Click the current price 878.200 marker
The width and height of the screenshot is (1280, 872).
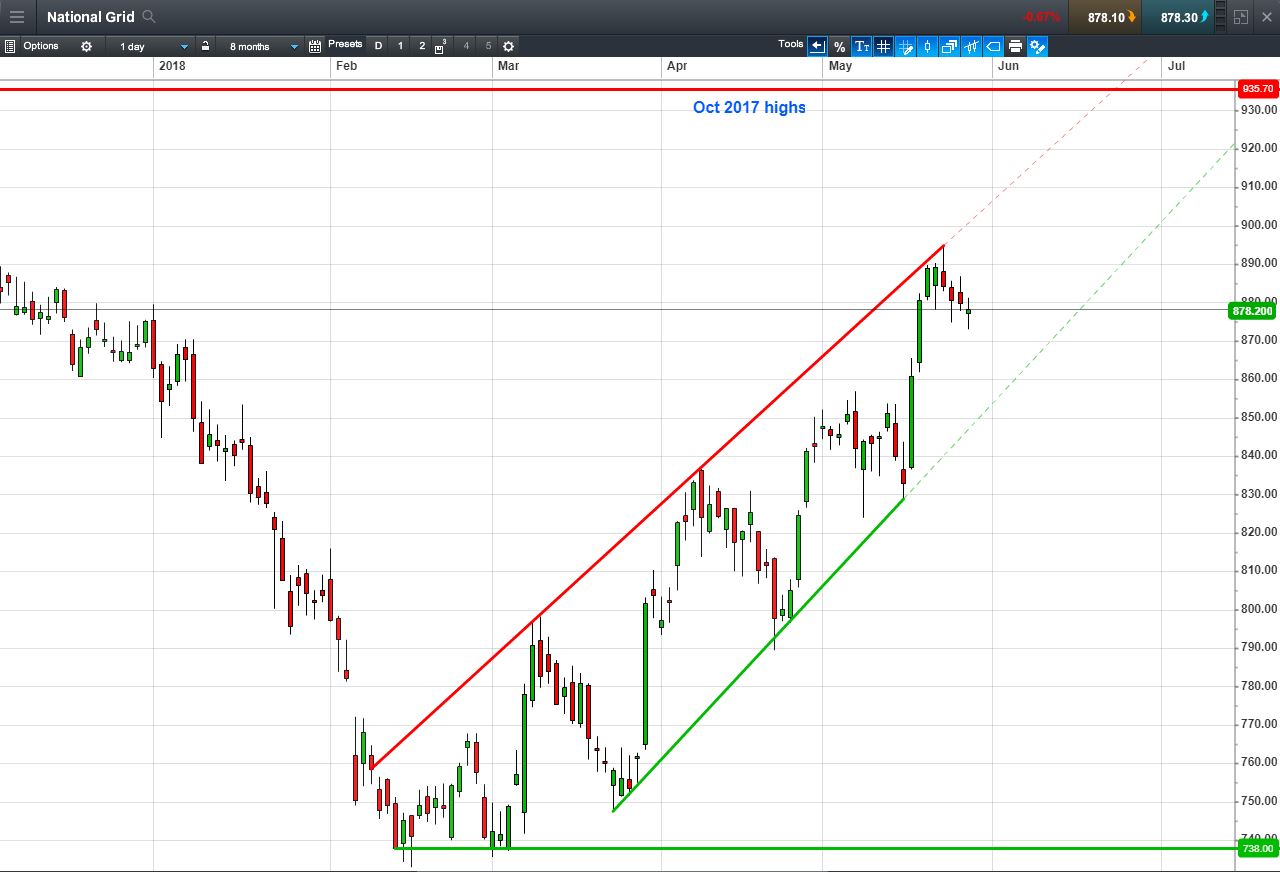(1253, 311)
